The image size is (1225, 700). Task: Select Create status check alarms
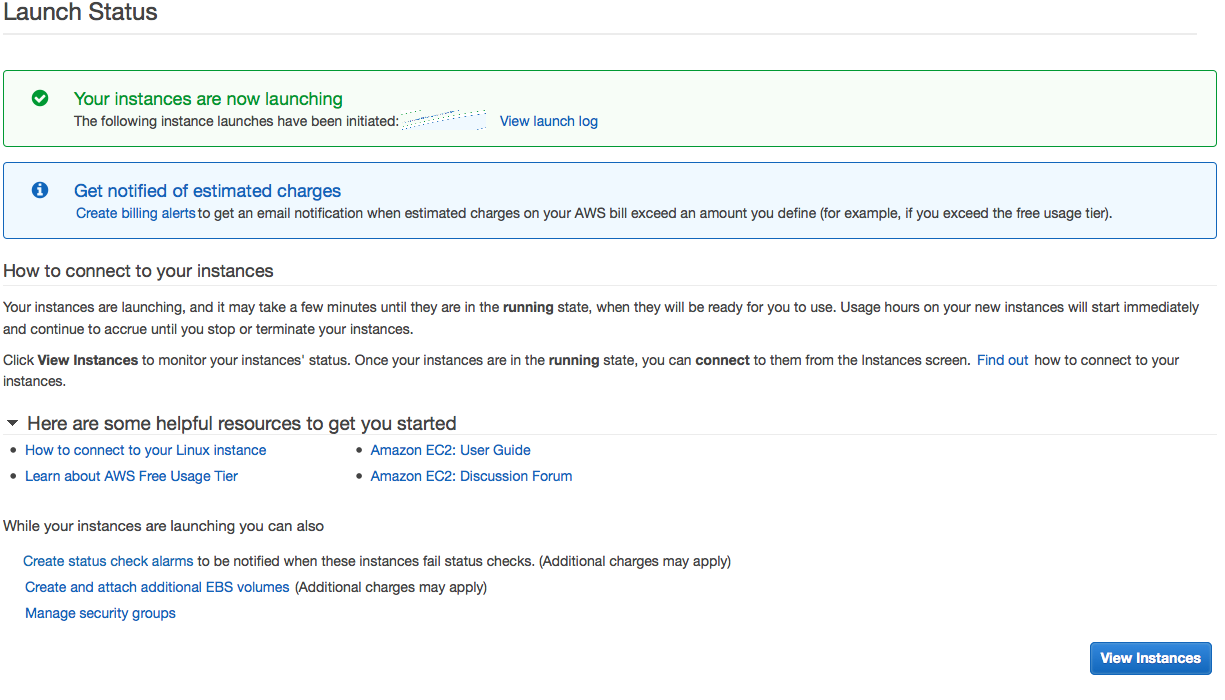coord(108,561)
